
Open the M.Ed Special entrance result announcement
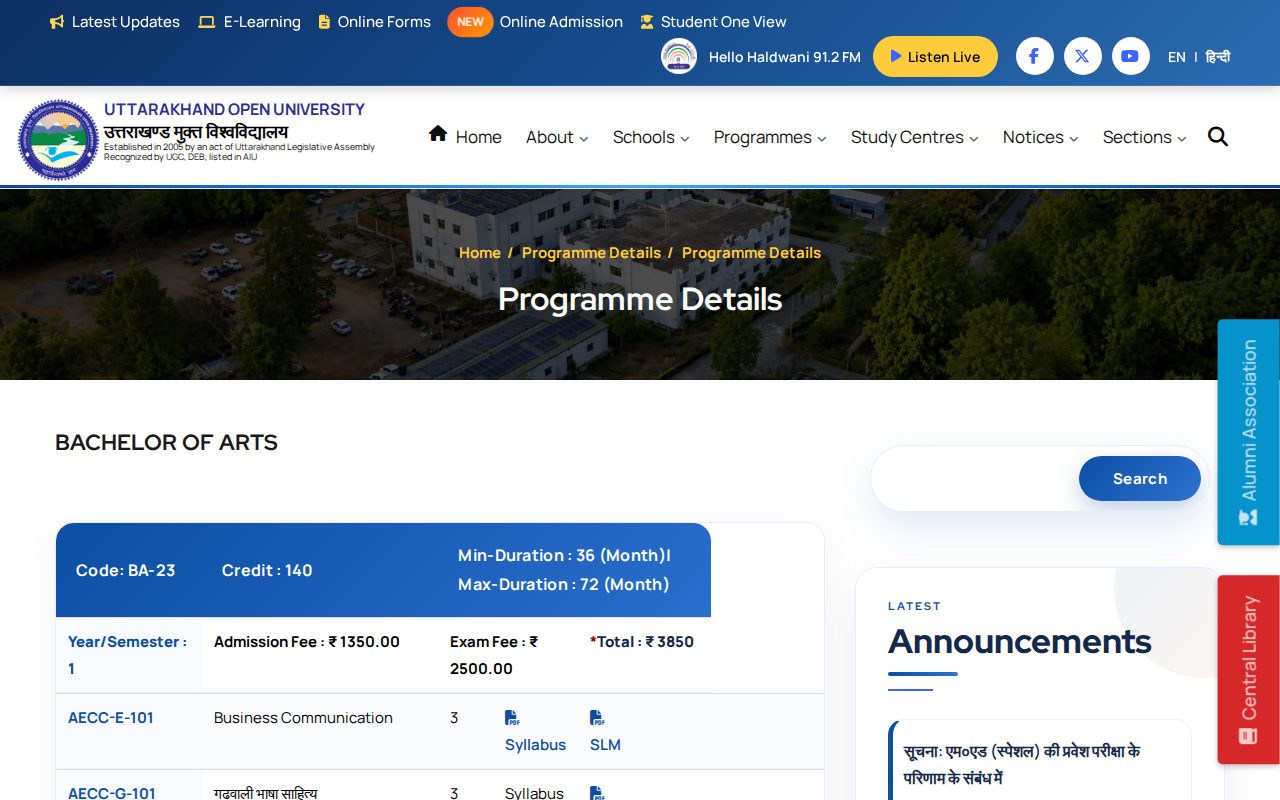click(x=1022, y=765)
